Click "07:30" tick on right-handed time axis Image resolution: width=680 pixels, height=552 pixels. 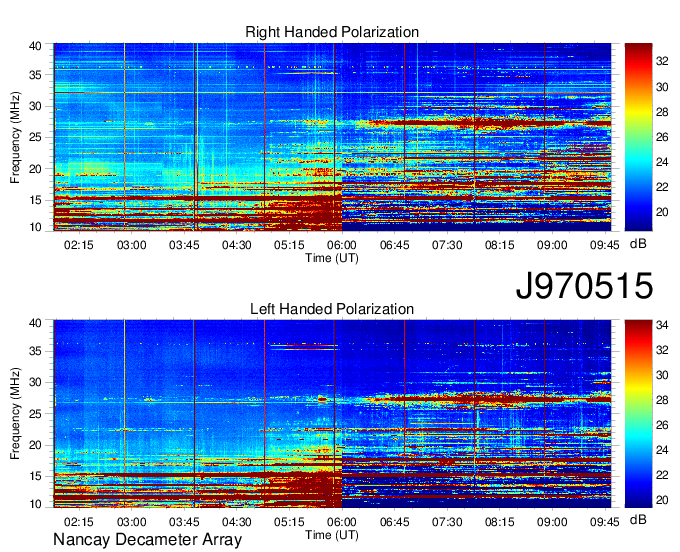click(447, 245)
